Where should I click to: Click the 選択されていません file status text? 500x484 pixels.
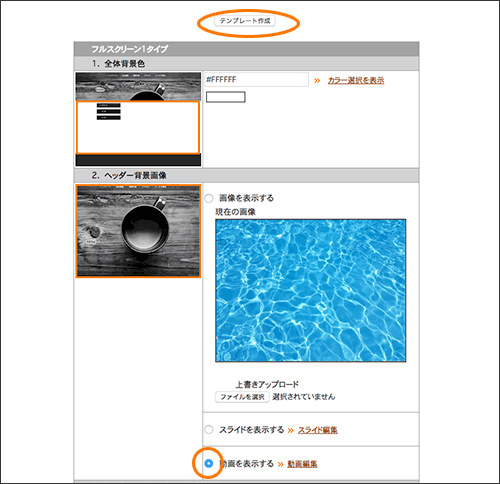point(304,397)
